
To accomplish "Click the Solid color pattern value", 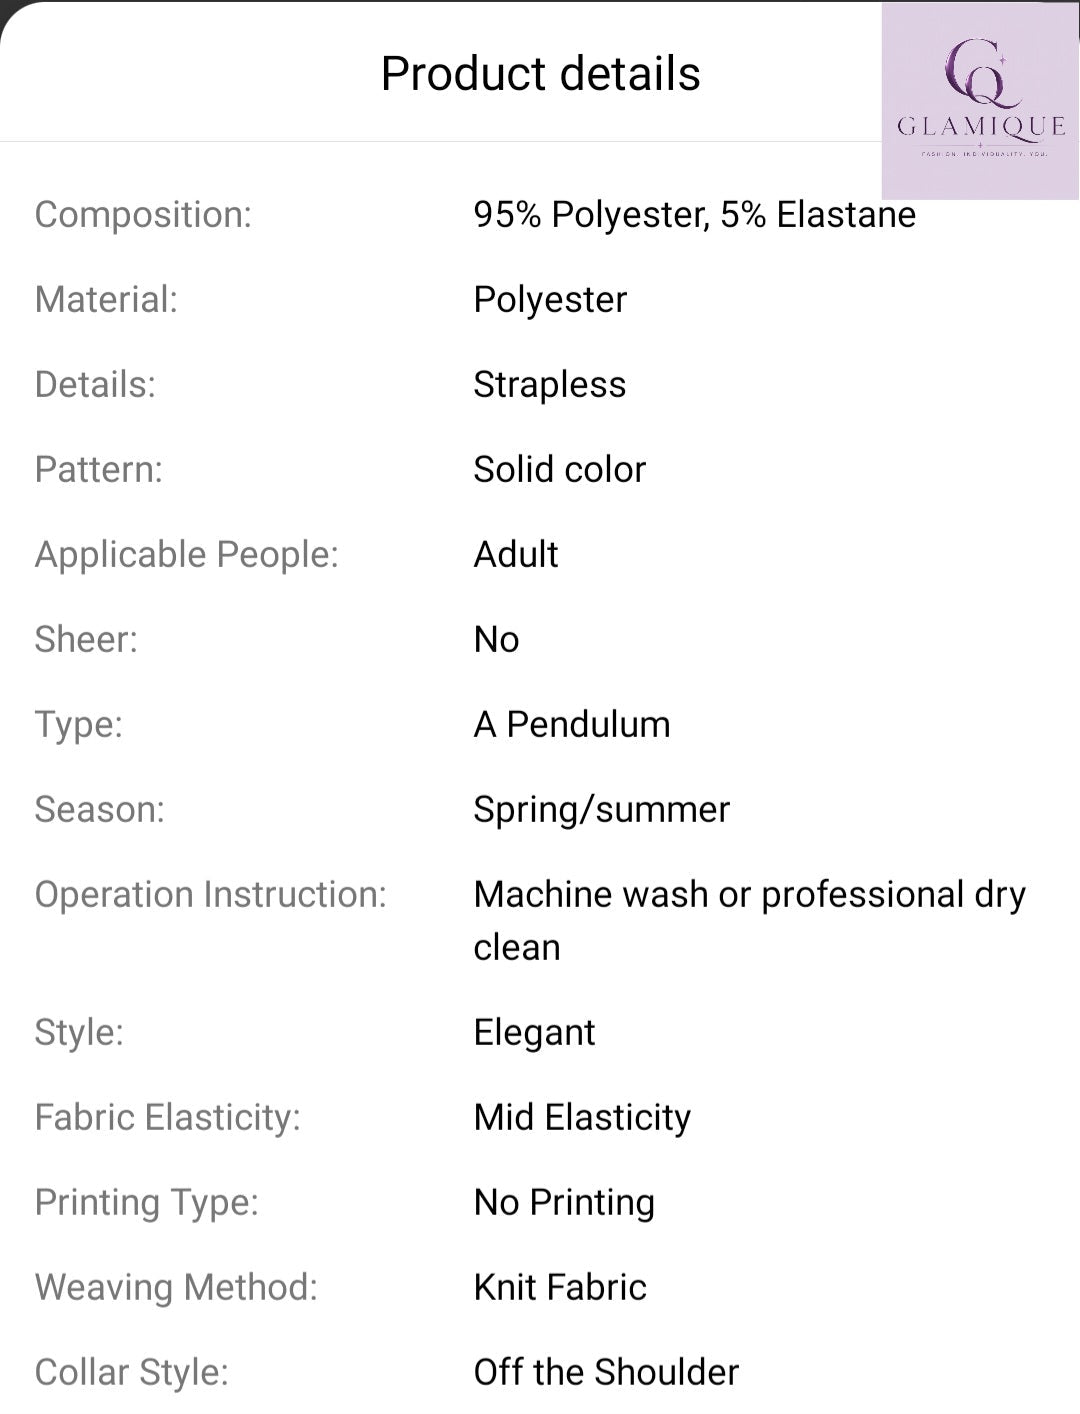I will point(560,470).
